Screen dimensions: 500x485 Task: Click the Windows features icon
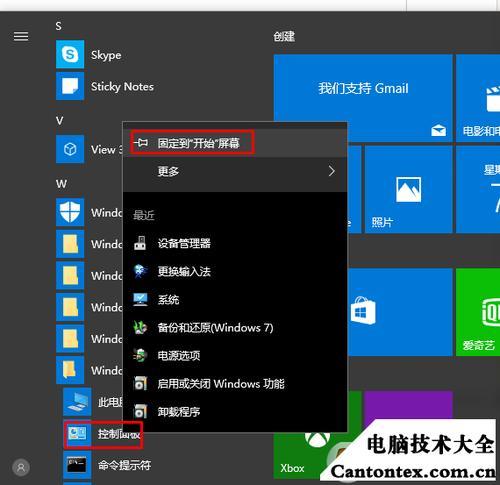tap(140, 383)
